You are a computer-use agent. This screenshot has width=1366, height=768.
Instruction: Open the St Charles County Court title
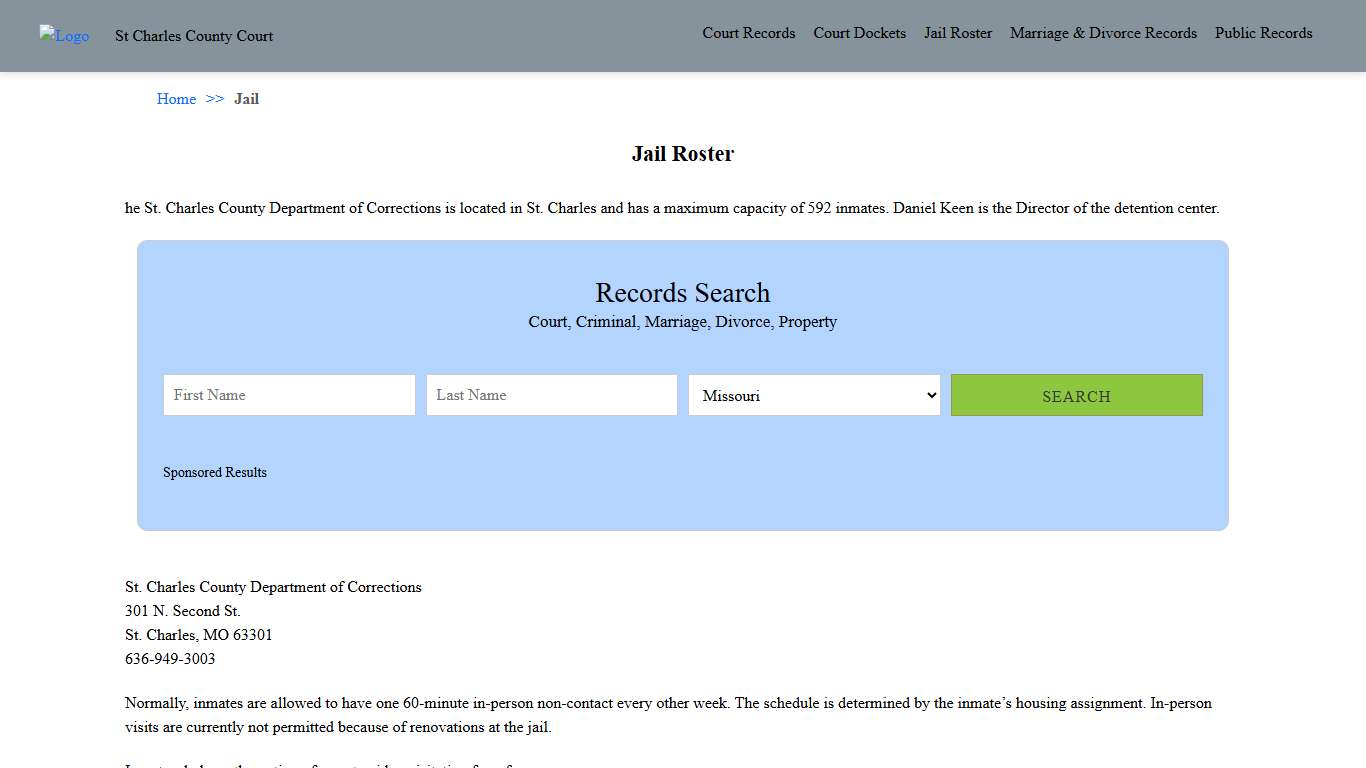pyautogui.click(x=194, y=36)
